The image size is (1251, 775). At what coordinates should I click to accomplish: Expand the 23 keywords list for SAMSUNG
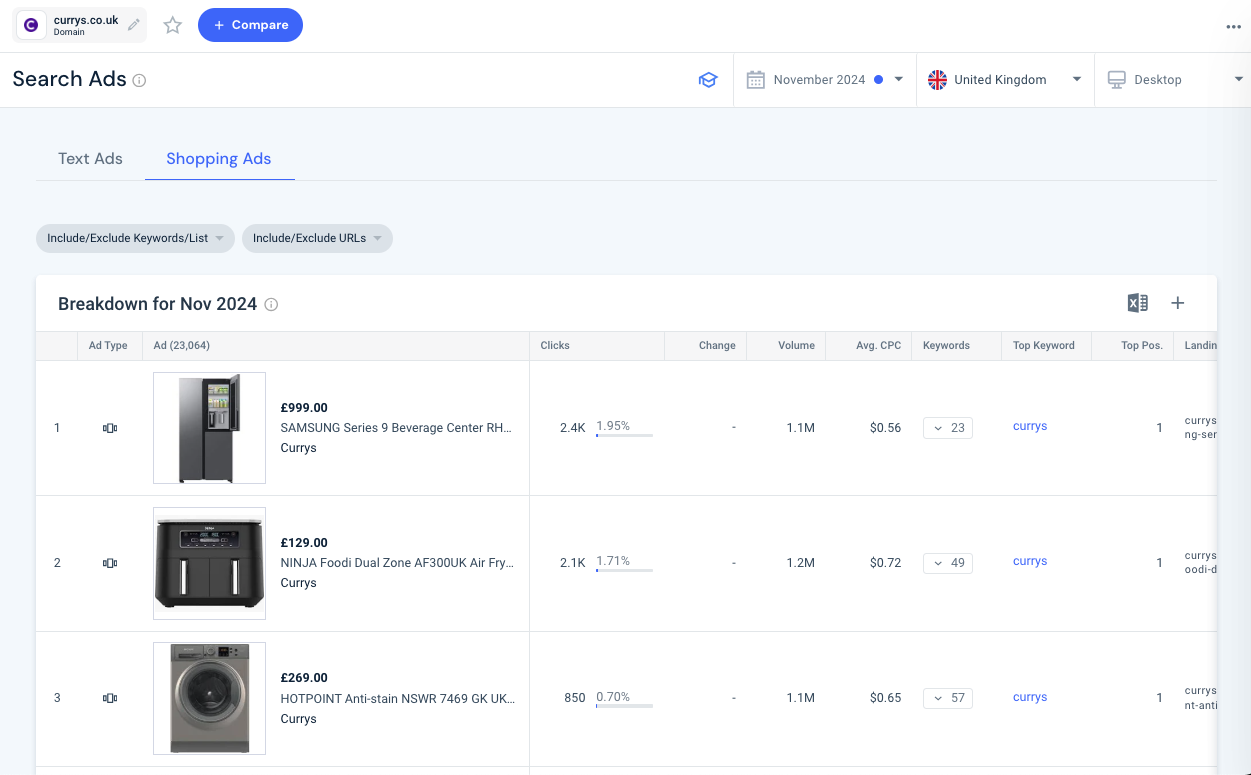[948, 428]
